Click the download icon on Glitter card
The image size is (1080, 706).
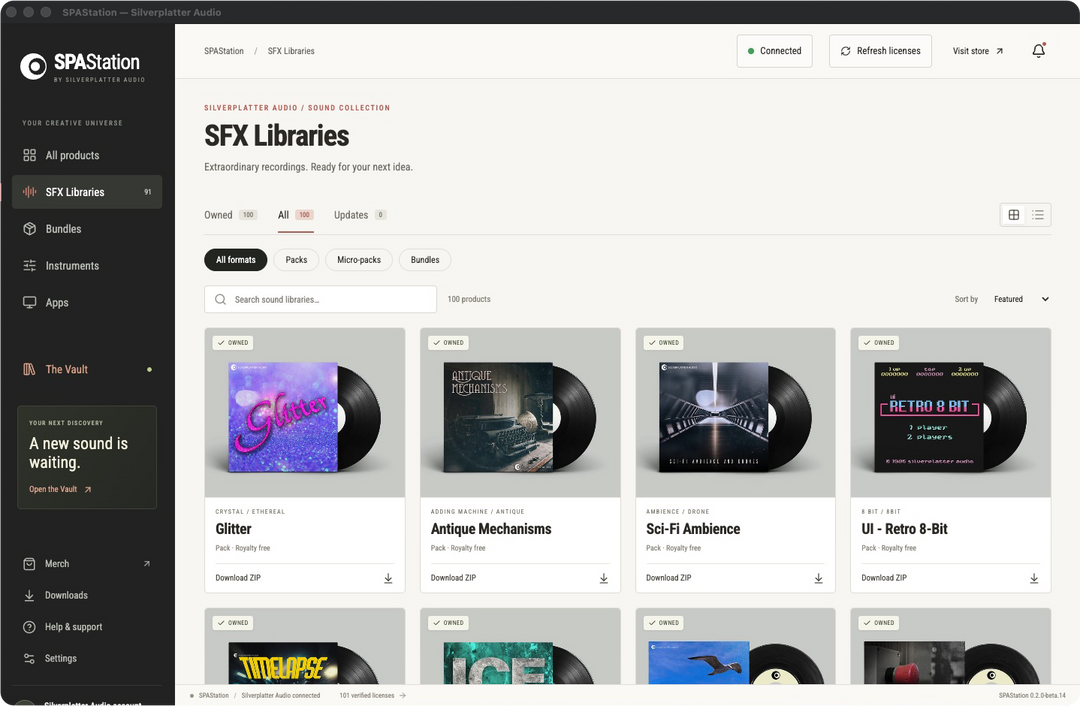click(388, 578)
